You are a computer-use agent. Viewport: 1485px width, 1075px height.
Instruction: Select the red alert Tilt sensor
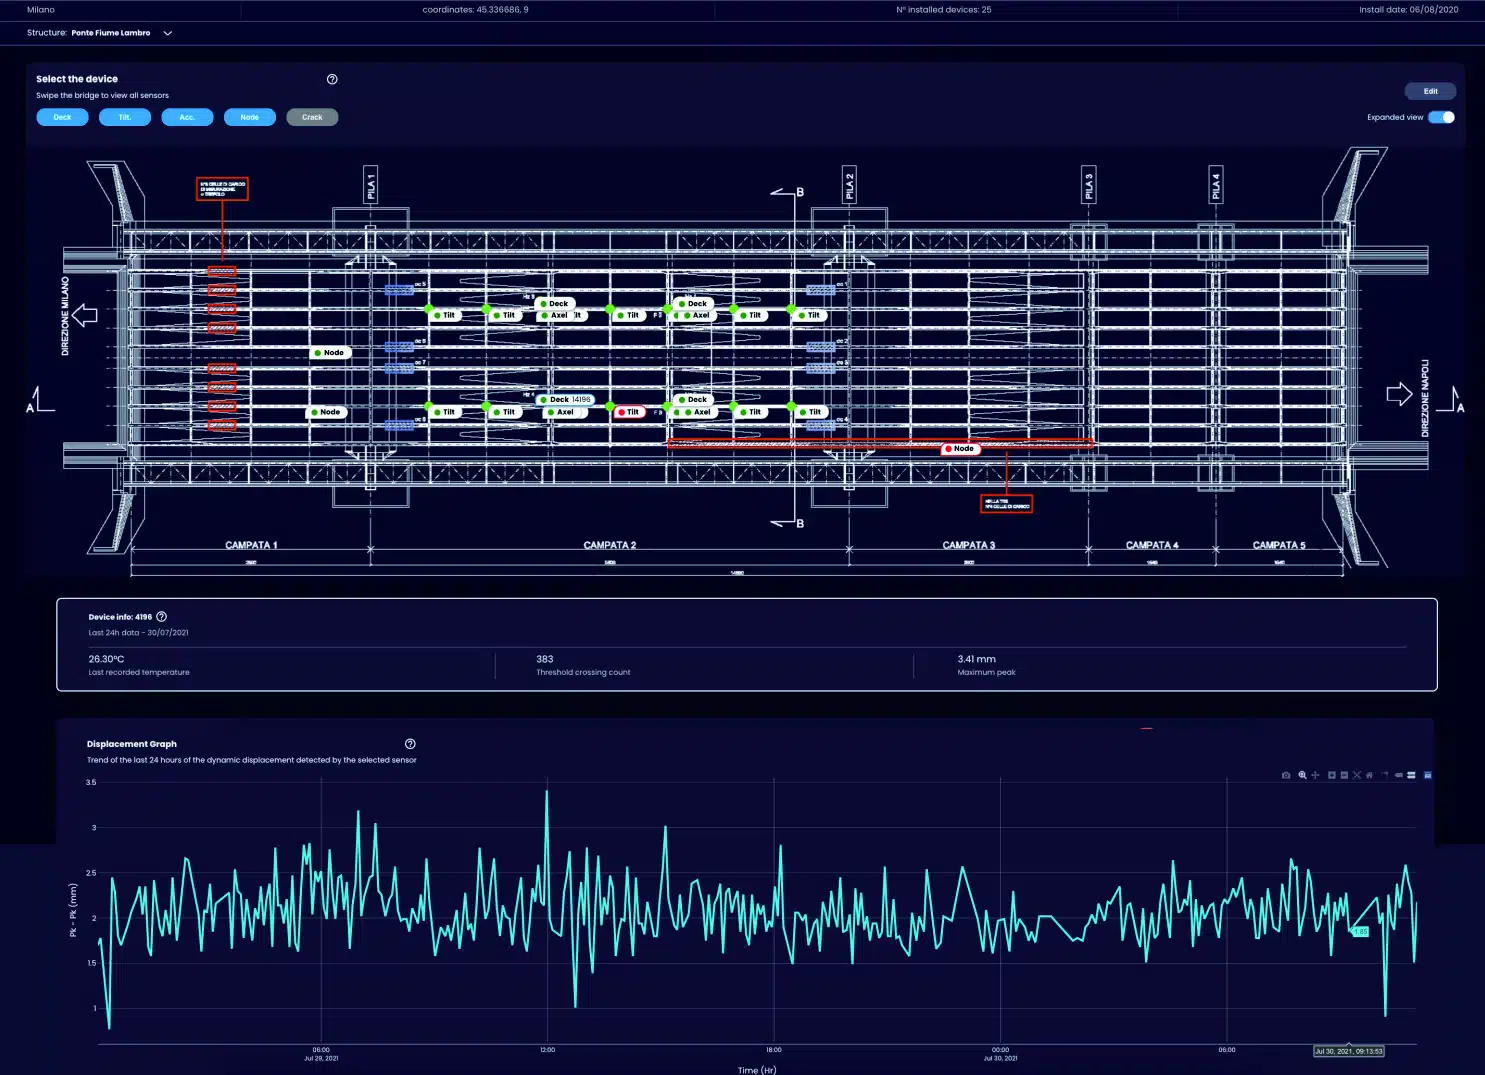629,412
